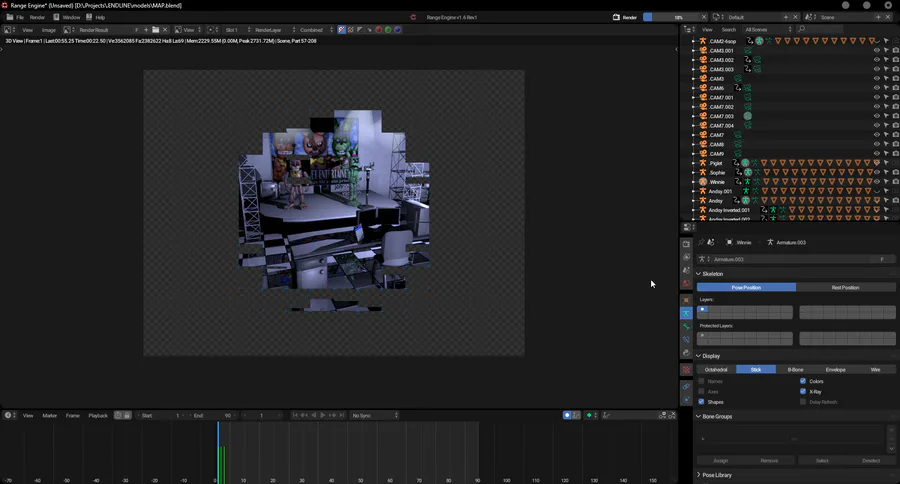
Task: Click the open image folder icon
Action: [156, 30]
